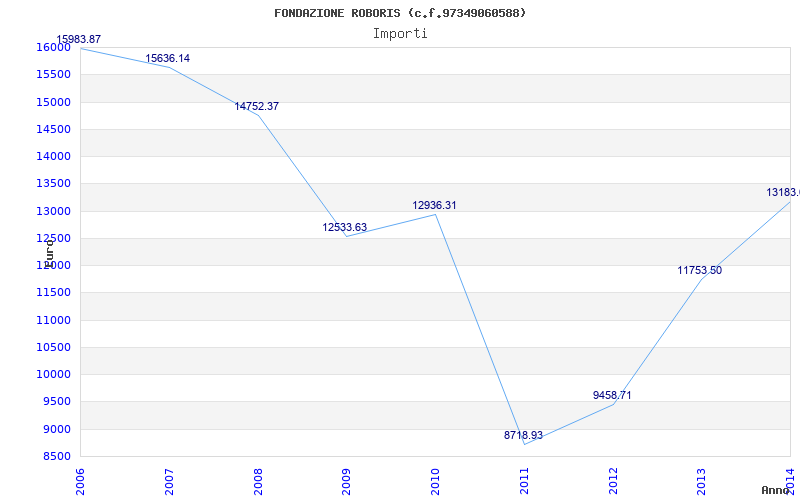The image size is (800, 500).
Task: Click the y-axis value 9000
Action: (57, 429)
